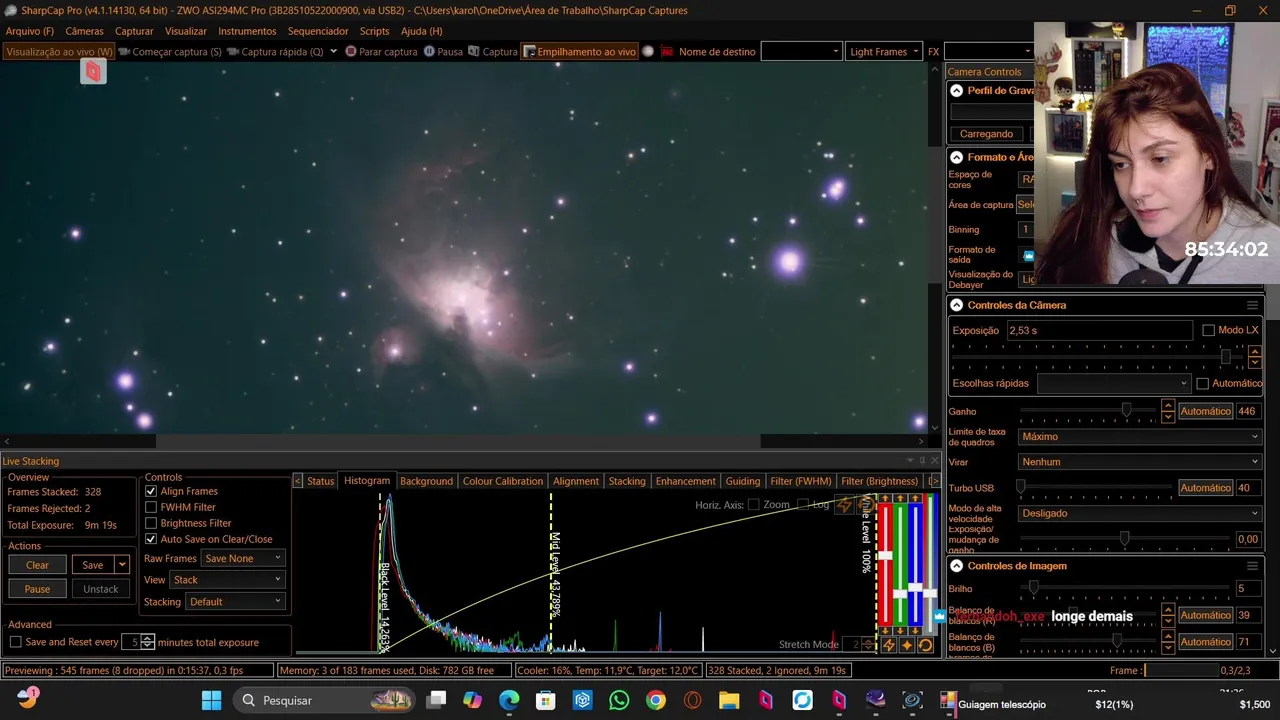Click the Pausa toolbar button
Viewport: 1280px width, 720px height.
coord(443,52)
